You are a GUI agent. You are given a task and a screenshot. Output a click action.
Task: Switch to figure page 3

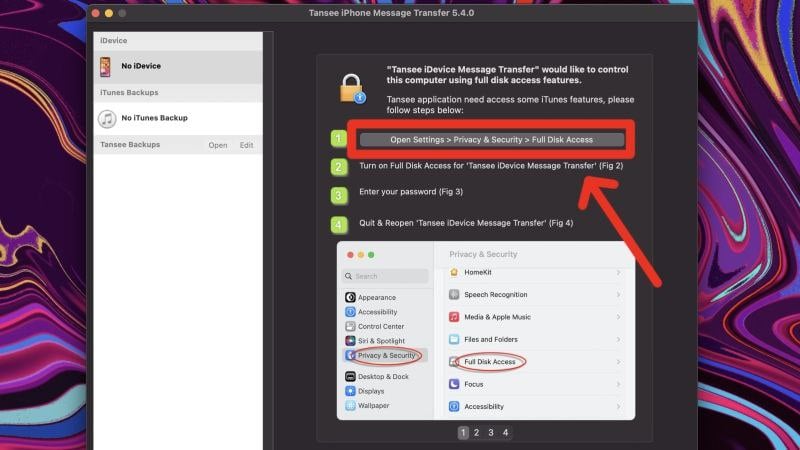pyautogui.click(x=491, y=433)
